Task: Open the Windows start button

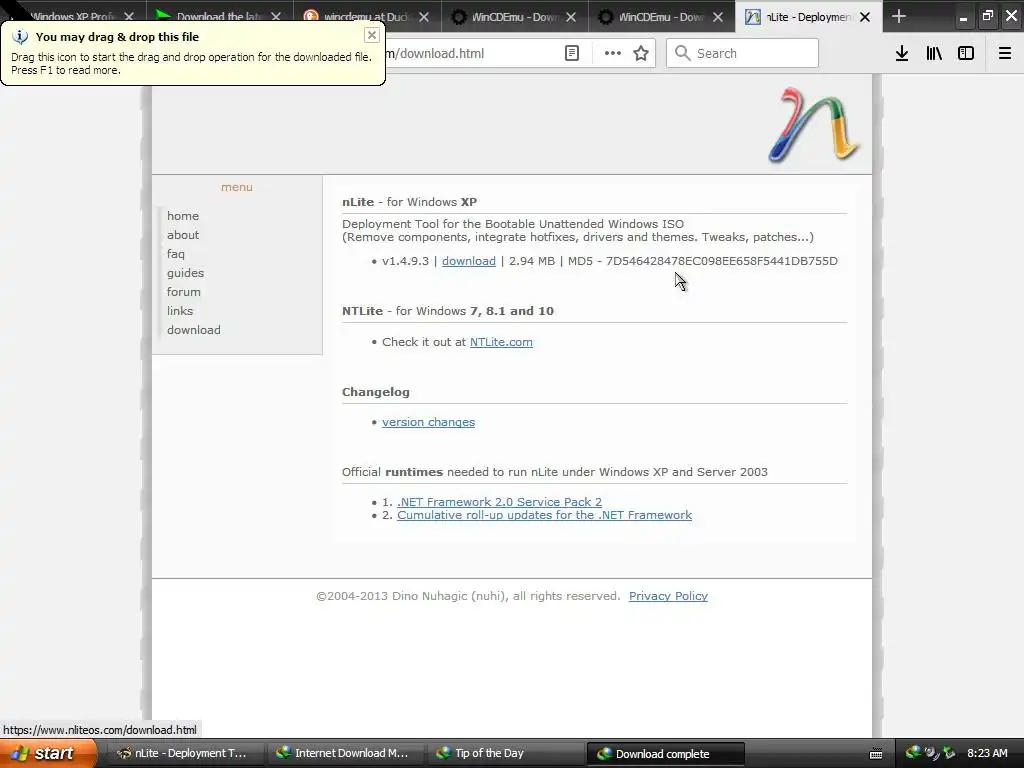Action: point(48,753)
